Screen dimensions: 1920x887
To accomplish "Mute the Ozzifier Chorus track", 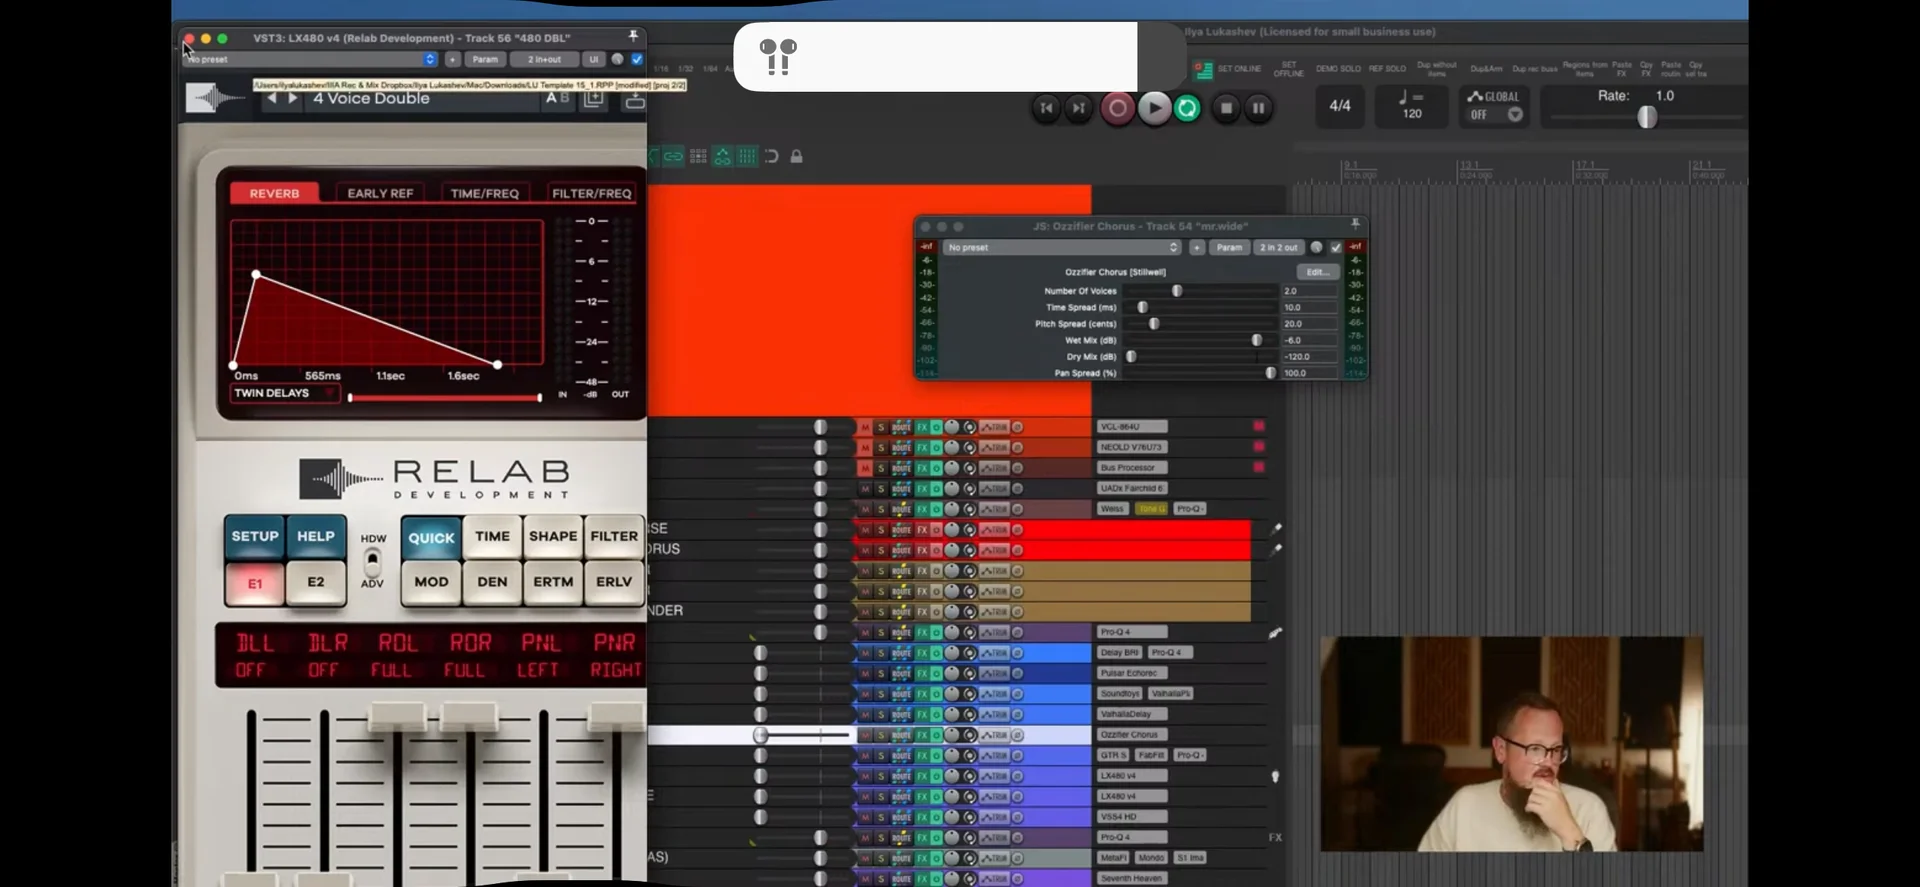I will point(865,735).
